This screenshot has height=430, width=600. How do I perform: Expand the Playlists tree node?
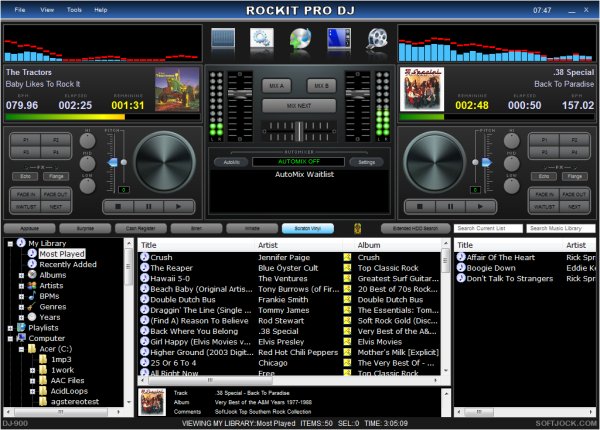point(10,328)
